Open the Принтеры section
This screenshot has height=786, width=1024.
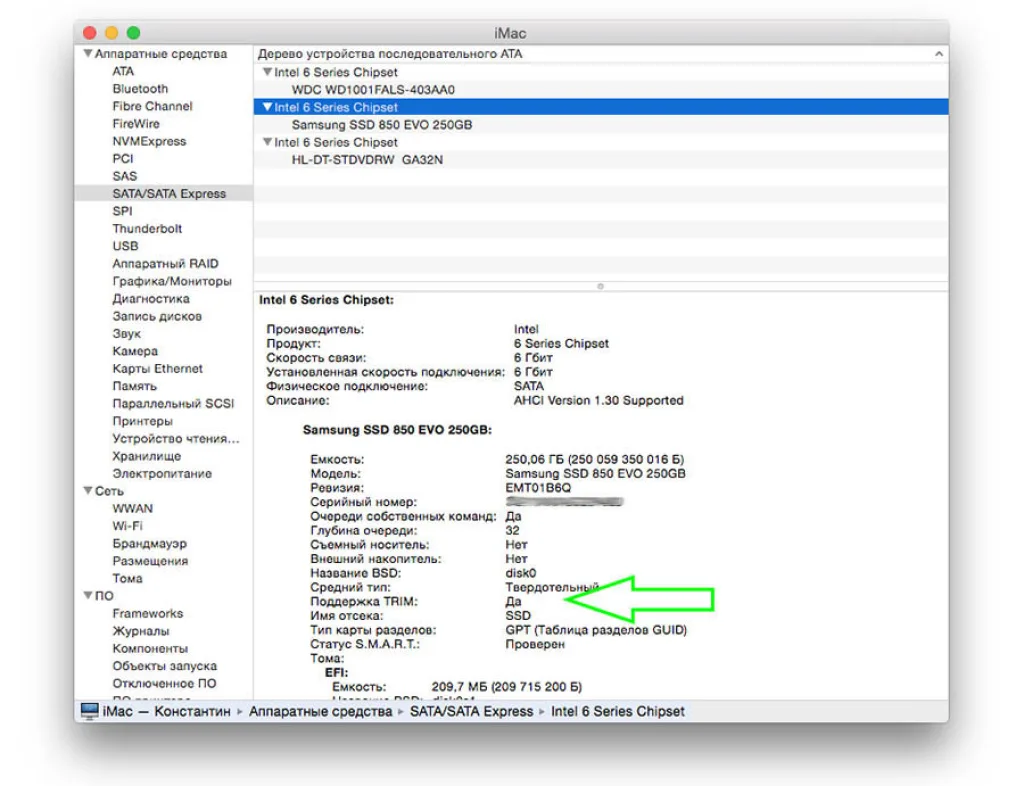click(x=142, y=422)
